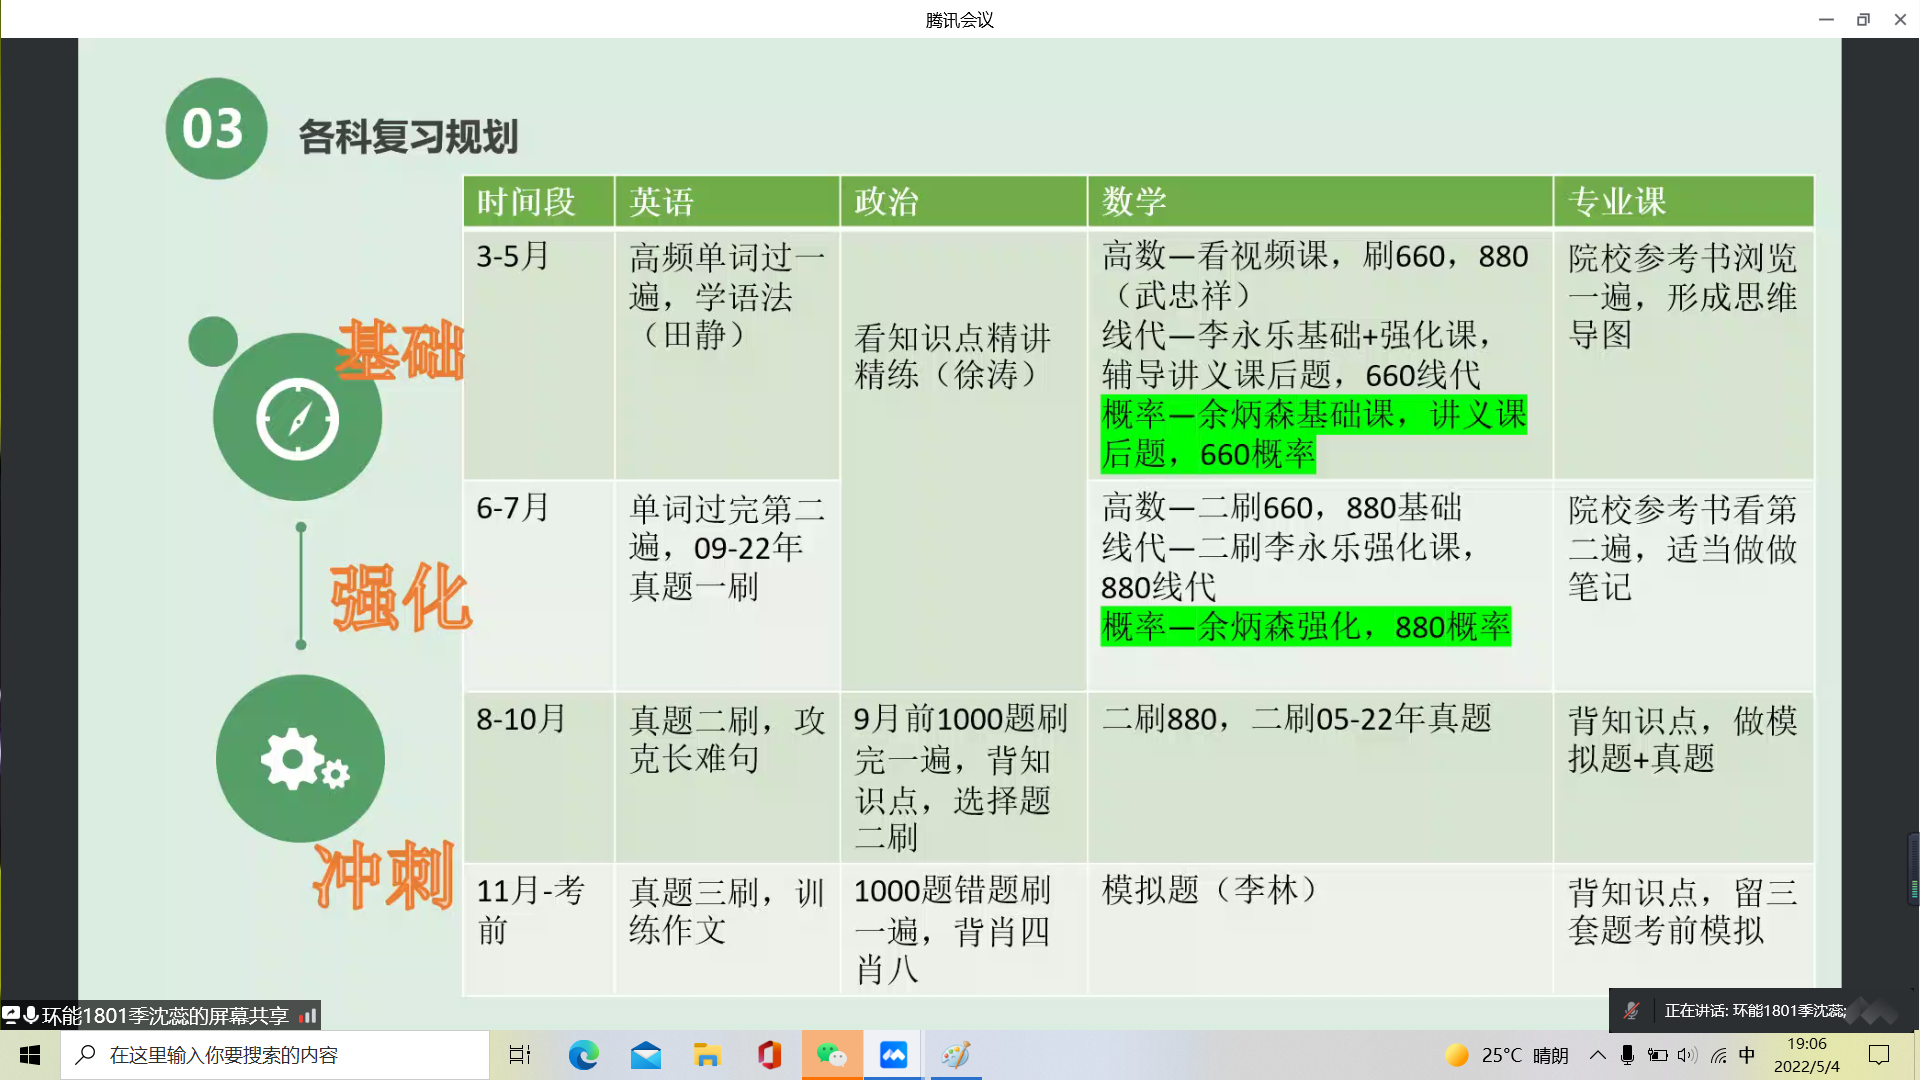Open Task View button
Image resolution: width=1920 pixels, height=1080 pixels.
520,1055
